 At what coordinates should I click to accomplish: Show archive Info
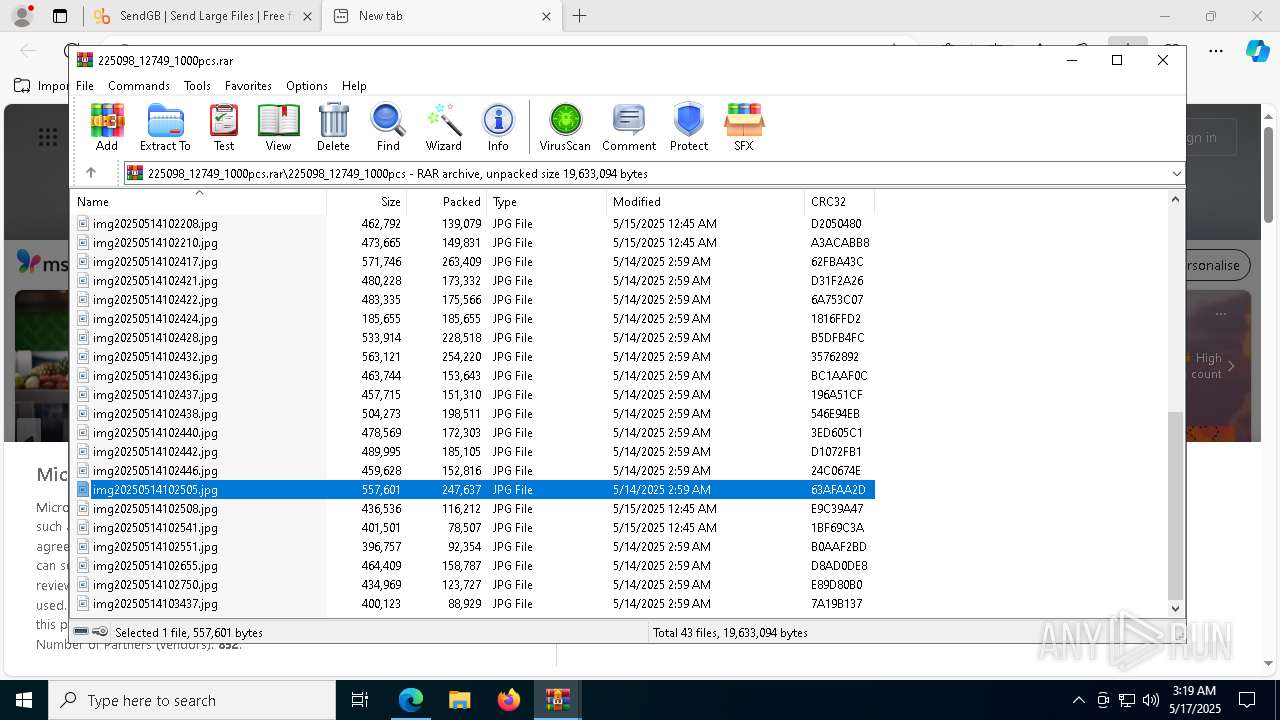tap(498, 127)
